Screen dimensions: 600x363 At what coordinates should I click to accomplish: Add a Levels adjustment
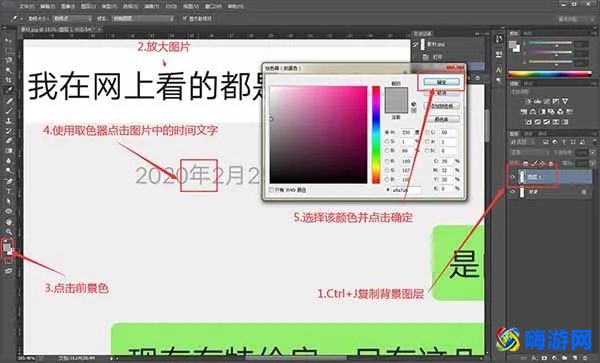pyautogui.click(x=538, y=101)
